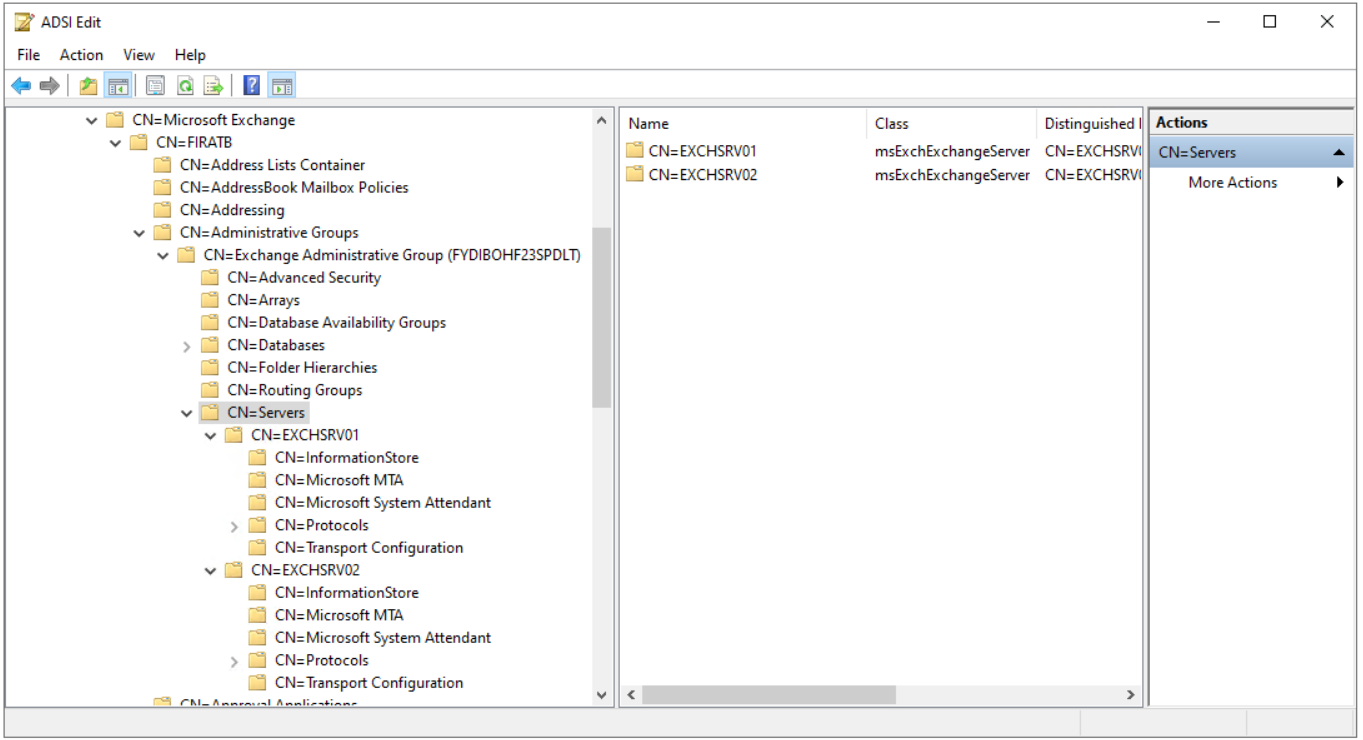Collapse the CN=Servers node chevron

(x=187, y=413)
